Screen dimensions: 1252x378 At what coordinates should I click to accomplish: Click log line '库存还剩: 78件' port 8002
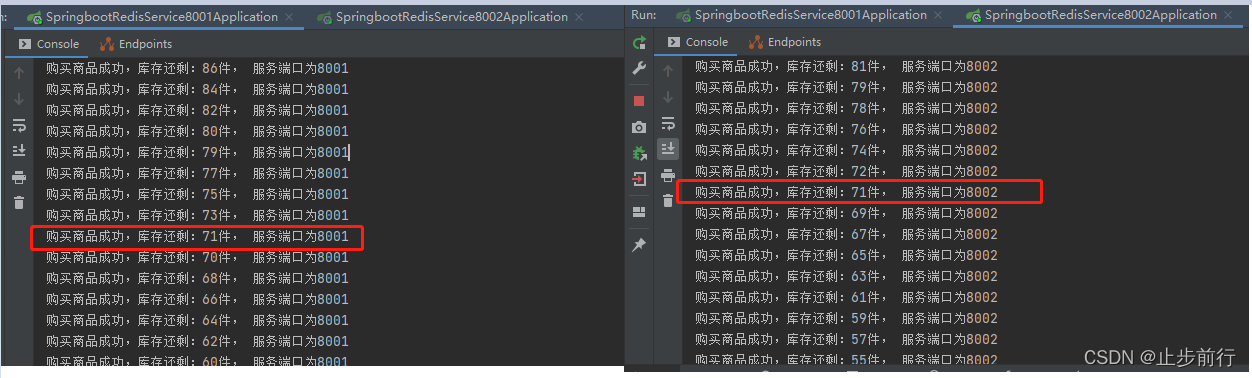point(846,108)
